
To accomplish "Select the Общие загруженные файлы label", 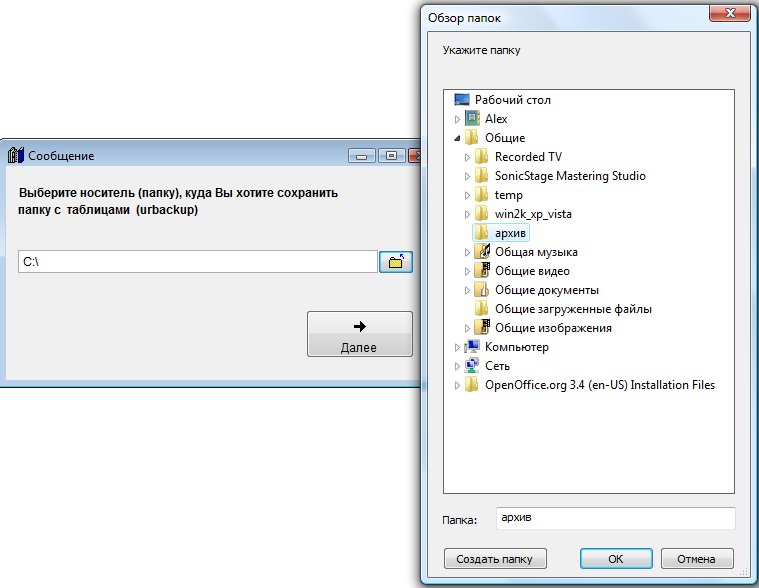I will [573, 308].
